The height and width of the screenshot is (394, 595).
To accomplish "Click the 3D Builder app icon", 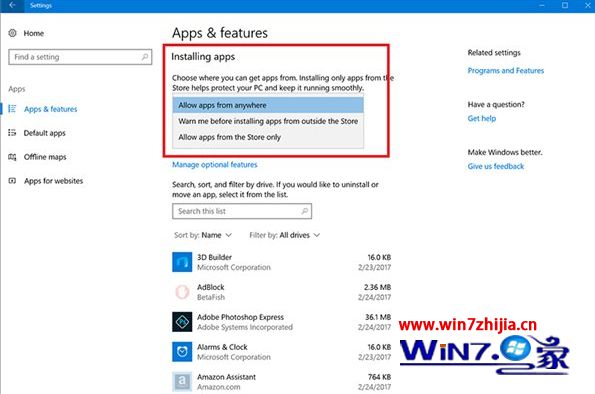I will [x=182, y=262].
